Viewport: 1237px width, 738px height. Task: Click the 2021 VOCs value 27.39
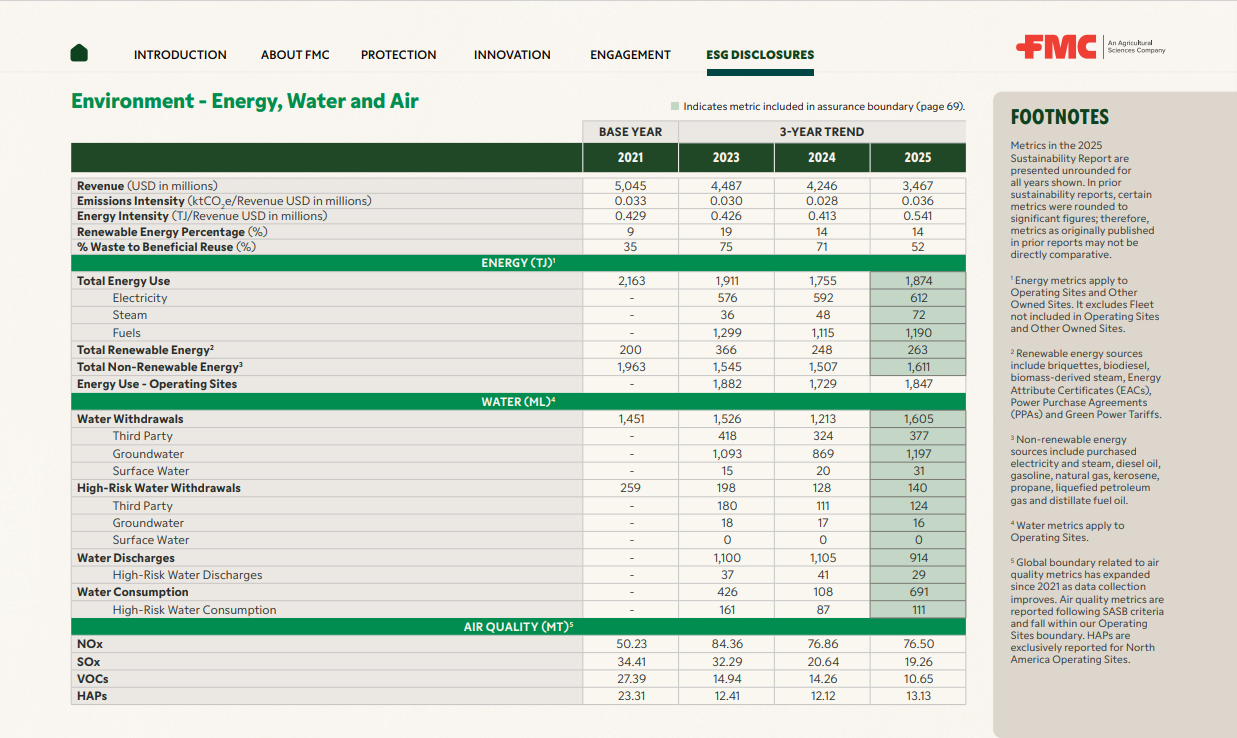(x=630, y=679)
